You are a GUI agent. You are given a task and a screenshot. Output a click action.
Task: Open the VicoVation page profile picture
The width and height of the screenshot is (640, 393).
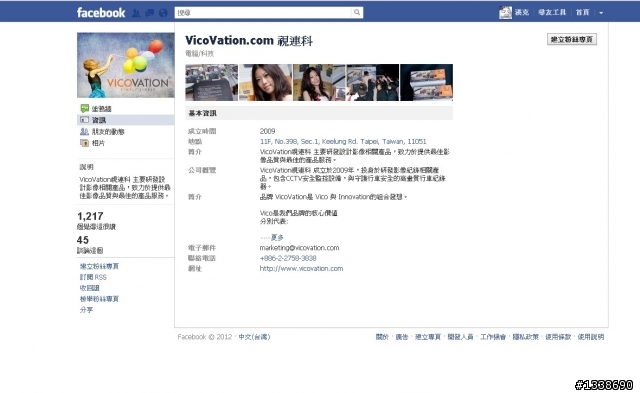point(126,65)
